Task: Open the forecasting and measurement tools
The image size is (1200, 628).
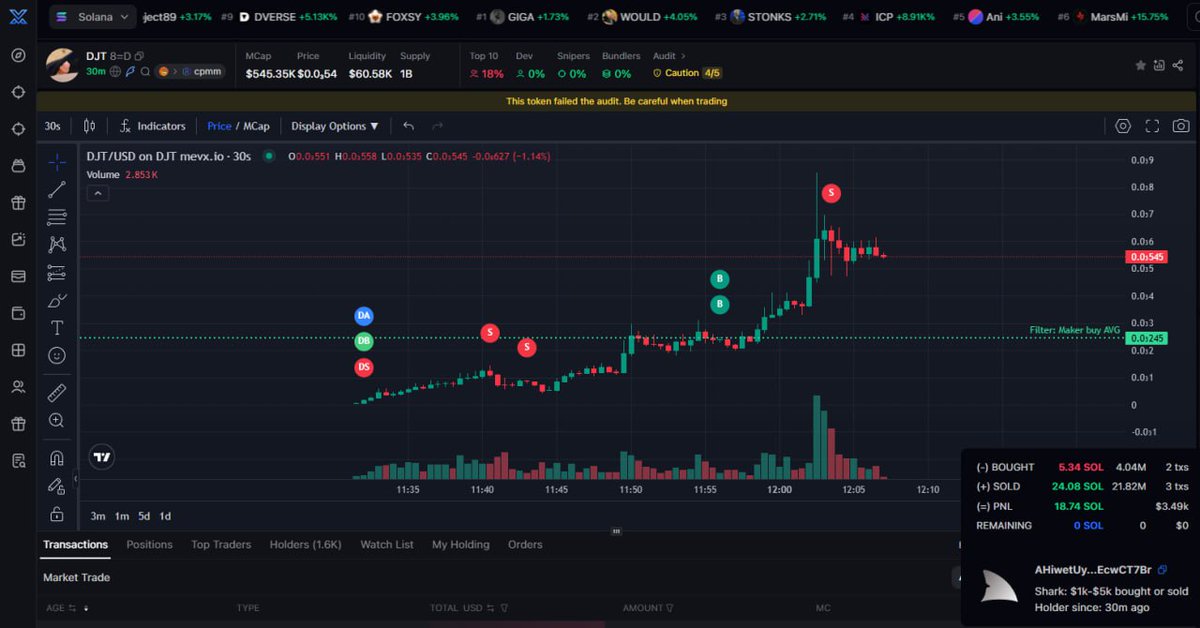Action: click(57, 272)
